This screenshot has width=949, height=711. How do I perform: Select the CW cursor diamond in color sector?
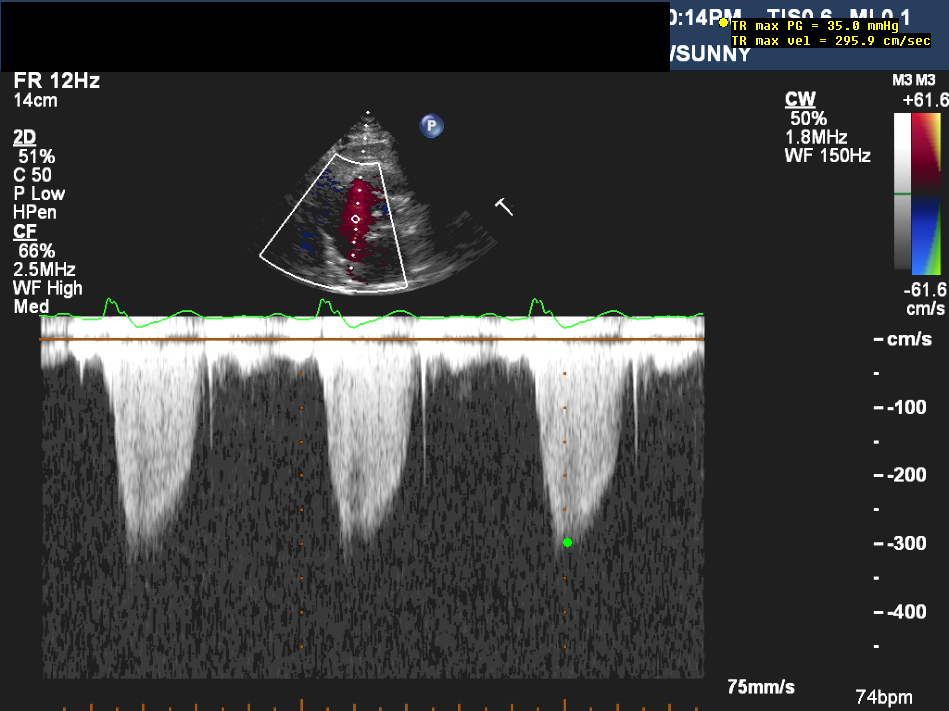pyautogui.click(x=355, y=218)
